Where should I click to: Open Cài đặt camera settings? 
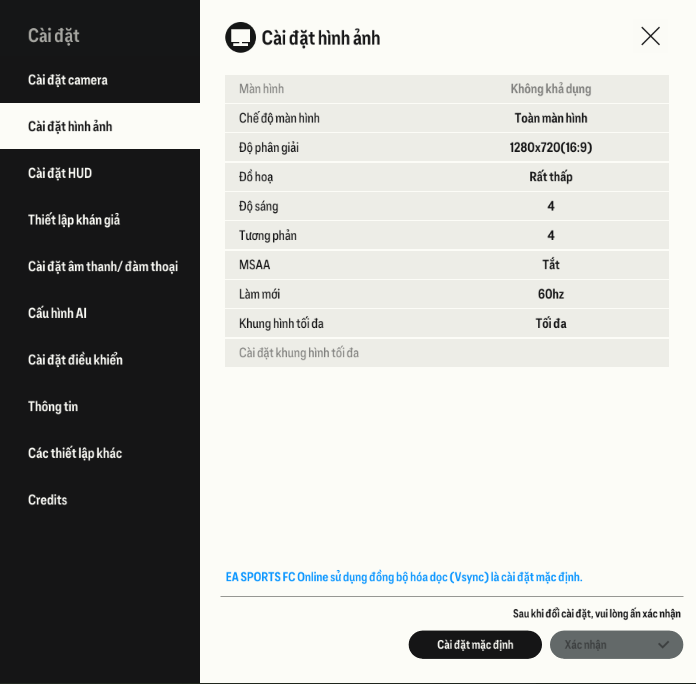(x=68, y=80)
